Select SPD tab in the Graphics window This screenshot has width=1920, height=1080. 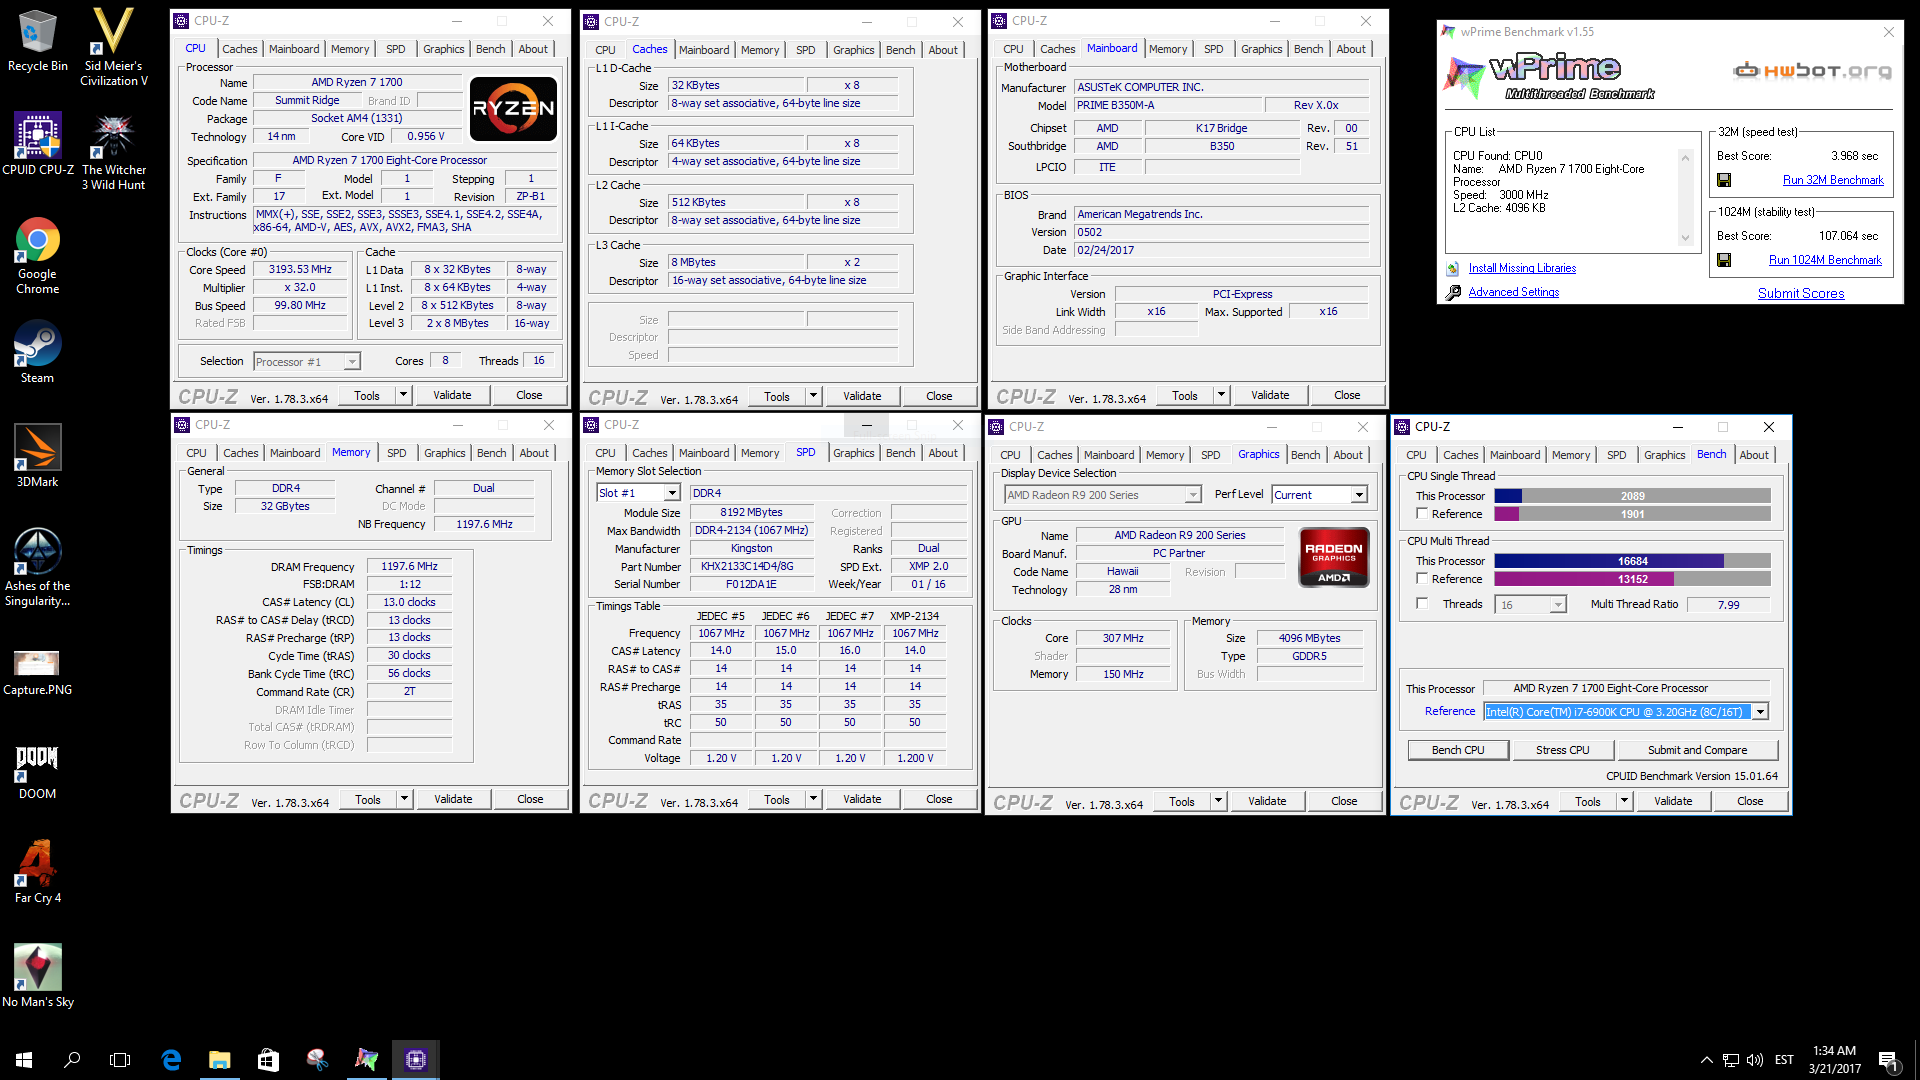1211,455
